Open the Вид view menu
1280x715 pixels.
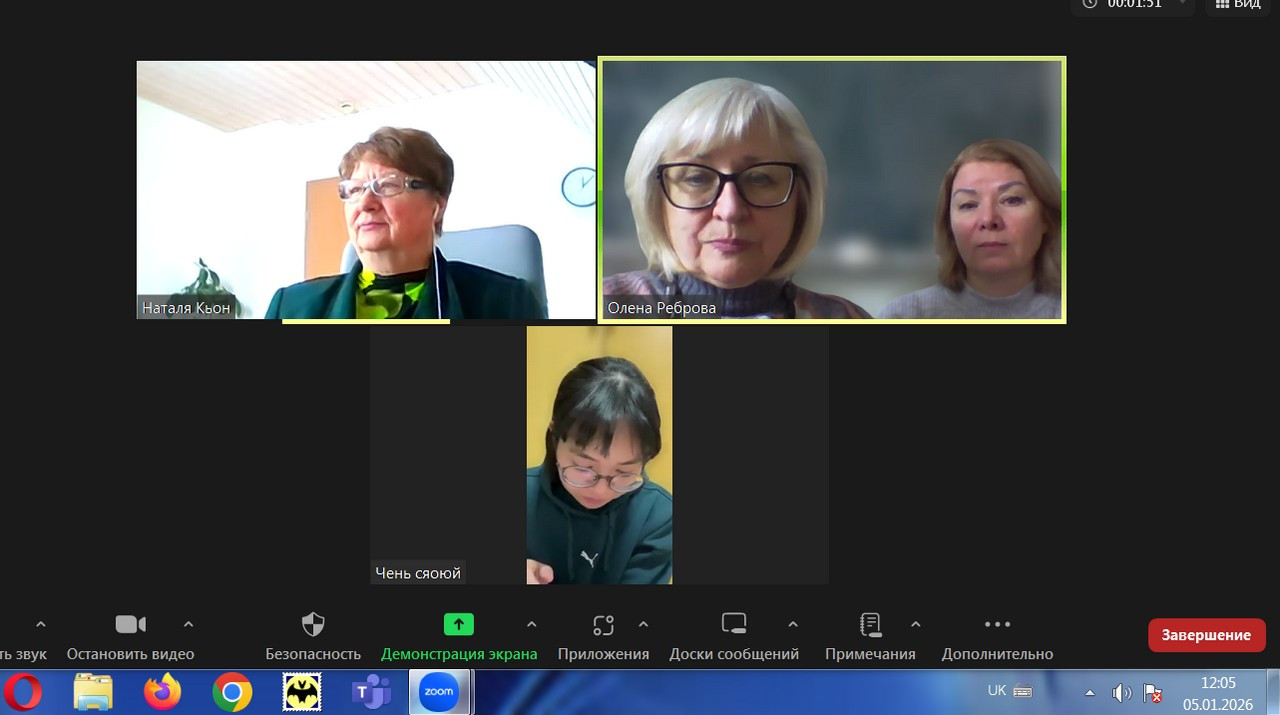click(1237, 5)
